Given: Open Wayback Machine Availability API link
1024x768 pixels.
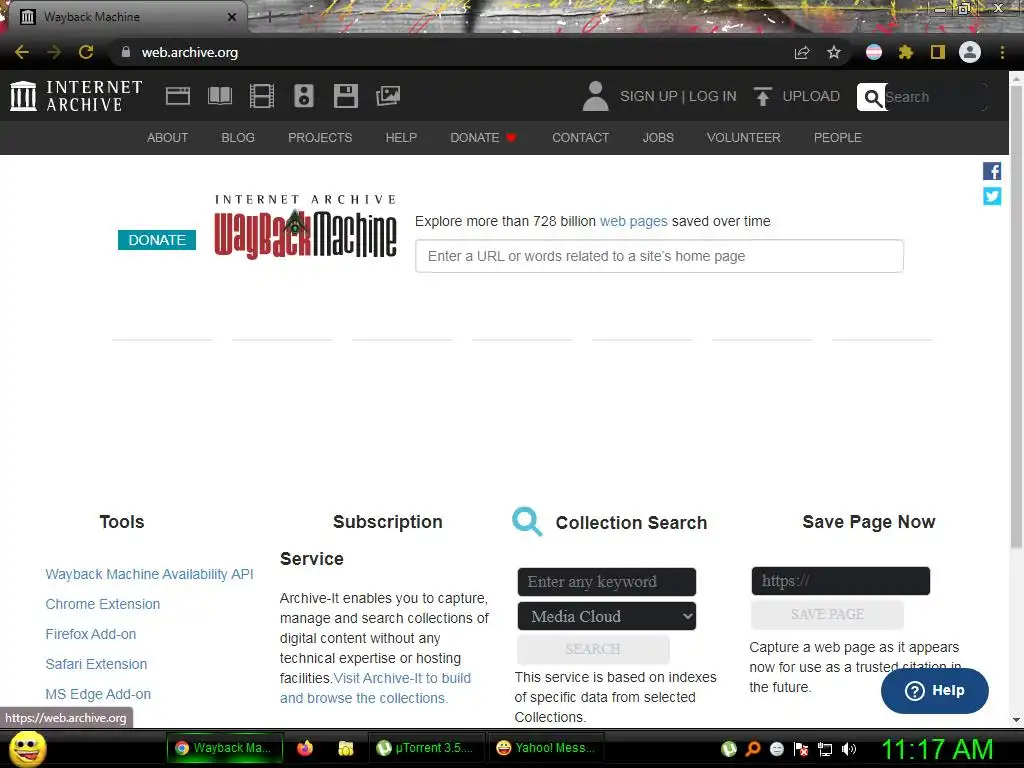Looking at the screenshot, I should pyautogui.click(x=150, y=574).
